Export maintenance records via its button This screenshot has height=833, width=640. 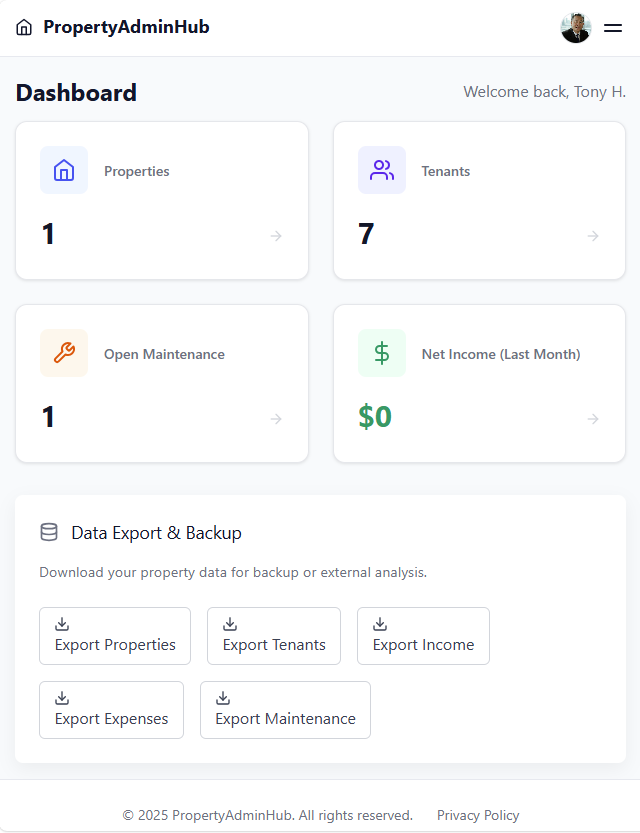point(285,710)
